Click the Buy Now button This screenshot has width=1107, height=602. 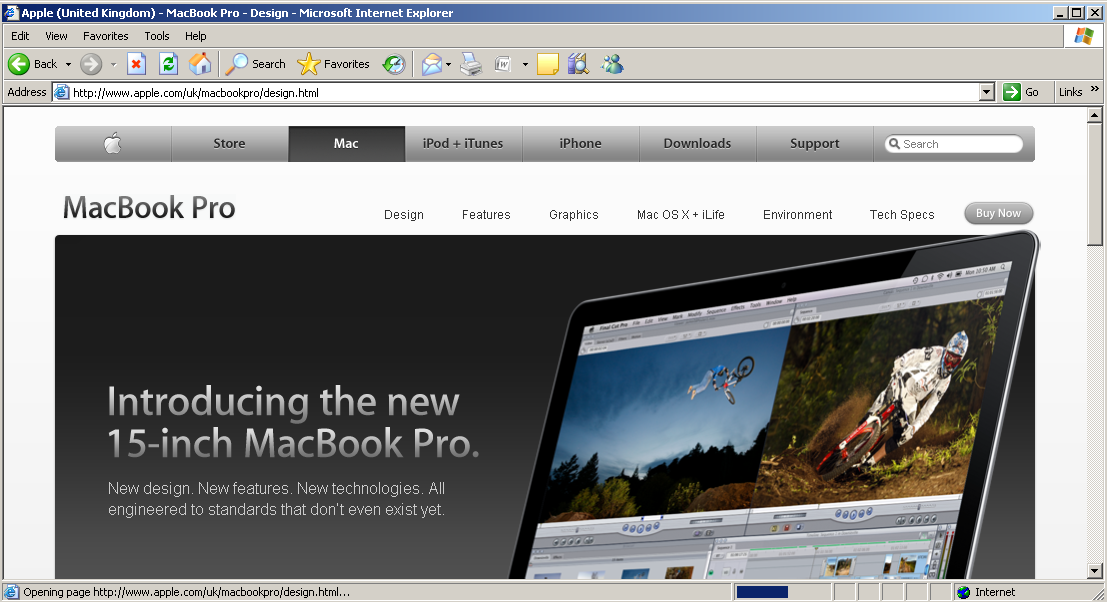(998, 213)
